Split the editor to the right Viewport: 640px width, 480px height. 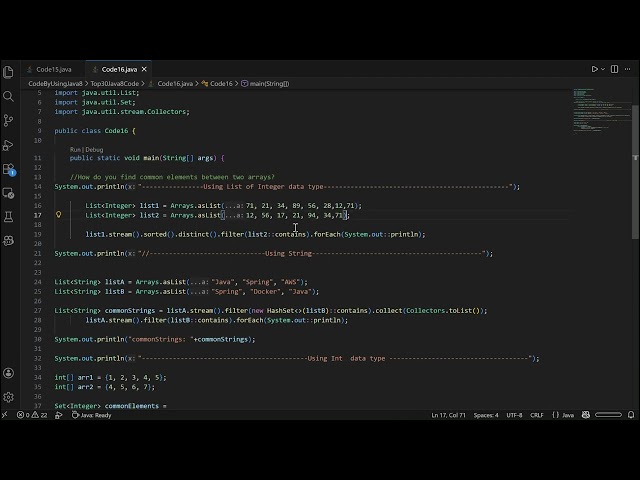click(x=614, y=69)
